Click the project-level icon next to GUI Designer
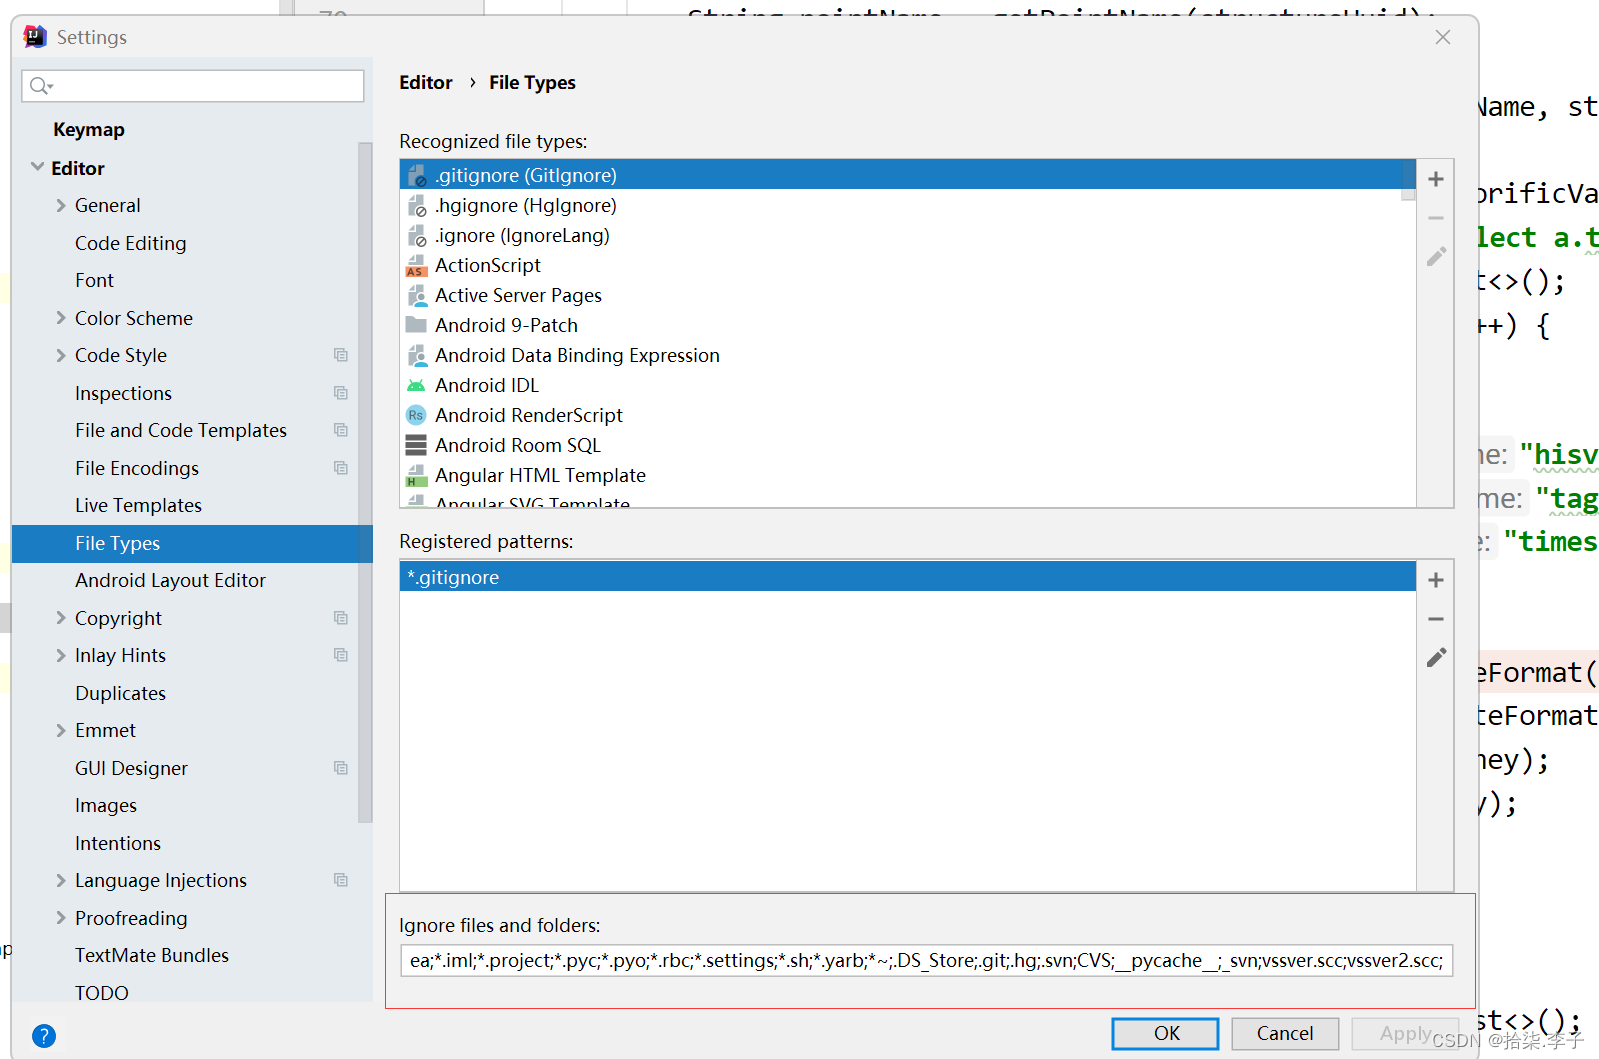 (341, 768)
